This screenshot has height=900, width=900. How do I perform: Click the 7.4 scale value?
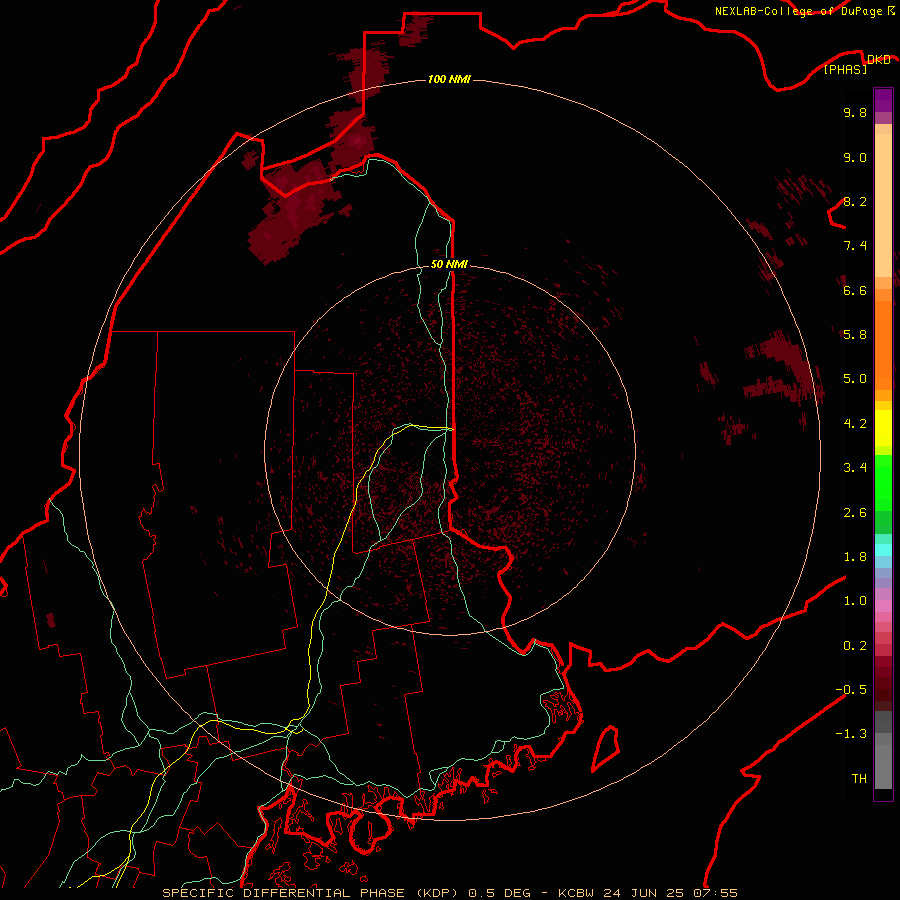(855, 246)
